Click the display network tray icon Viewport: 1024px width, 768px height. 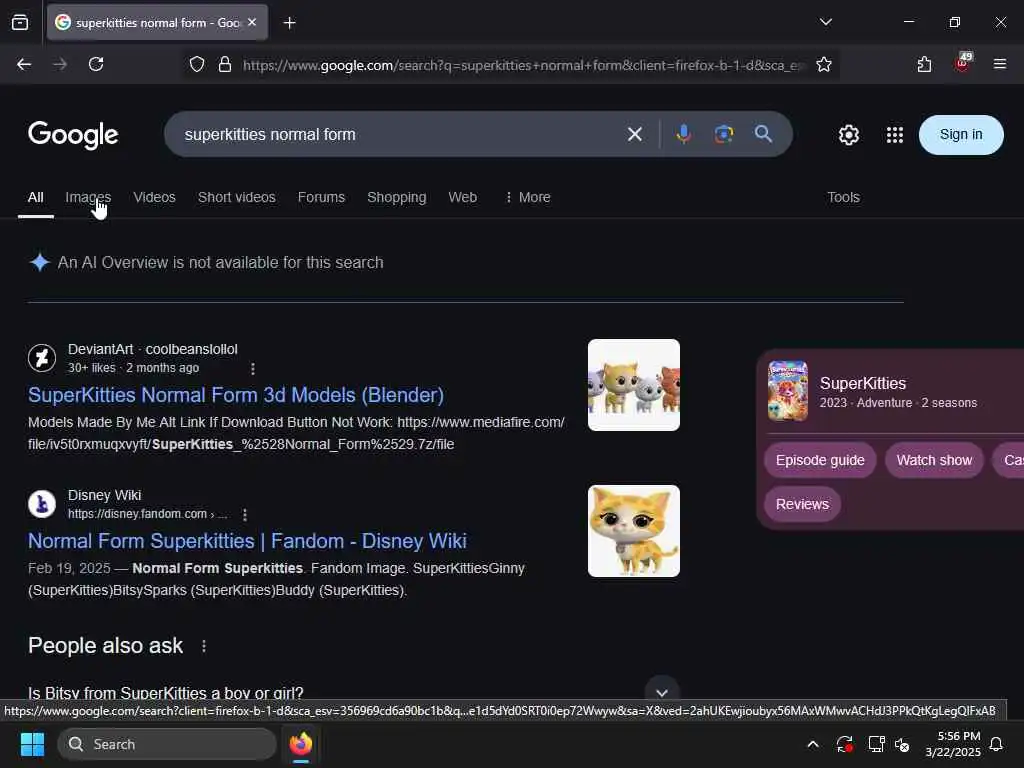[x=876, y=744]
